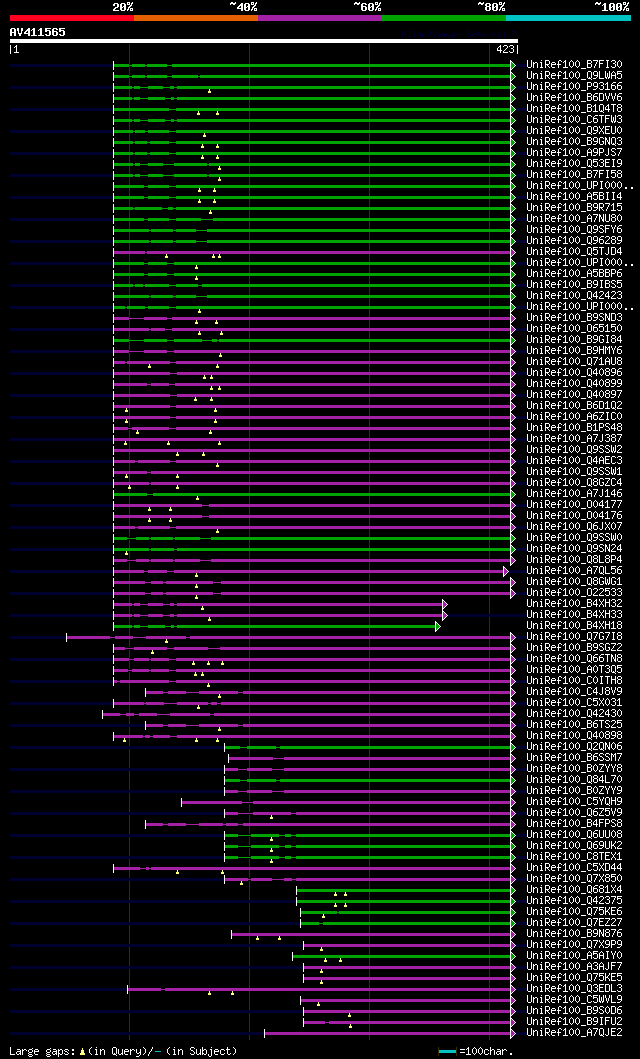Click the green arrowhead ending the B4XH18 bar
The width and height of the screenshot is (640, 1059).
[x=437, y=626]
